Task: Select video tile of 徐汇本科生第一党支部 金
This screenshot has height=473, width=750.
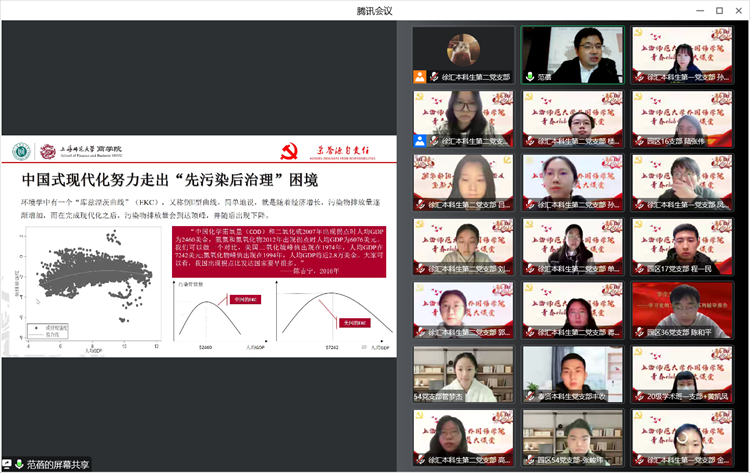Action: pos(682,438)
